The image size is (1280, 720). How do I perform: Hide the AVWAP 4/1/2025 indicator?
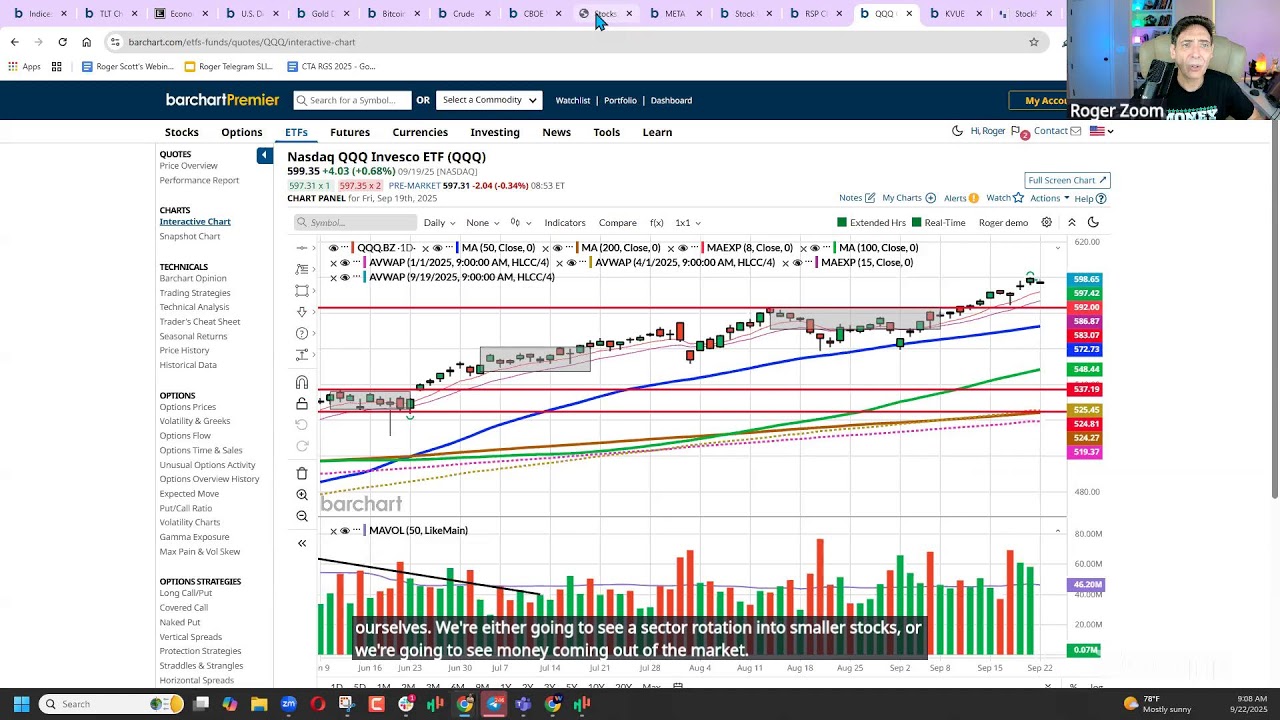tap(571, 262)
